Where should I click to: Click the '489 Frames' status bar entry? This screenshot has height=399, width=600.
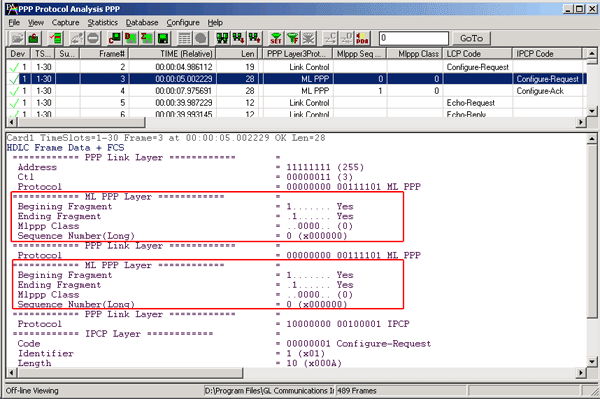tap(357, 391)
